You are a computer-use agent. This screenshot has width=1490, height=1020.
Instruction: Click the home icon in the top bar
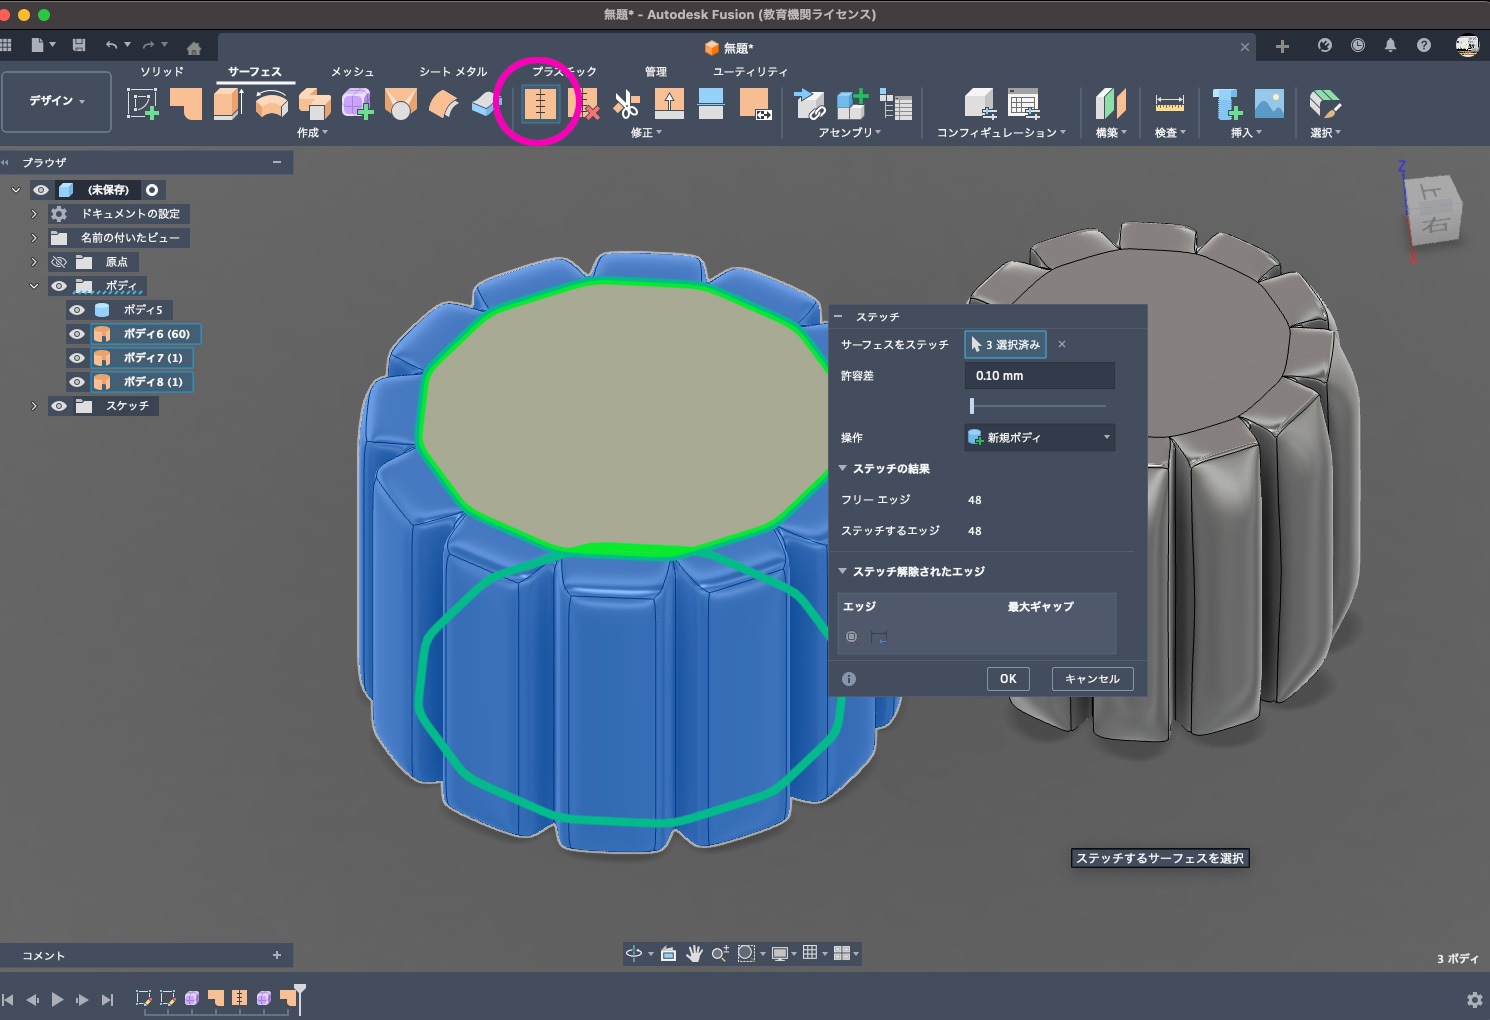194,47
